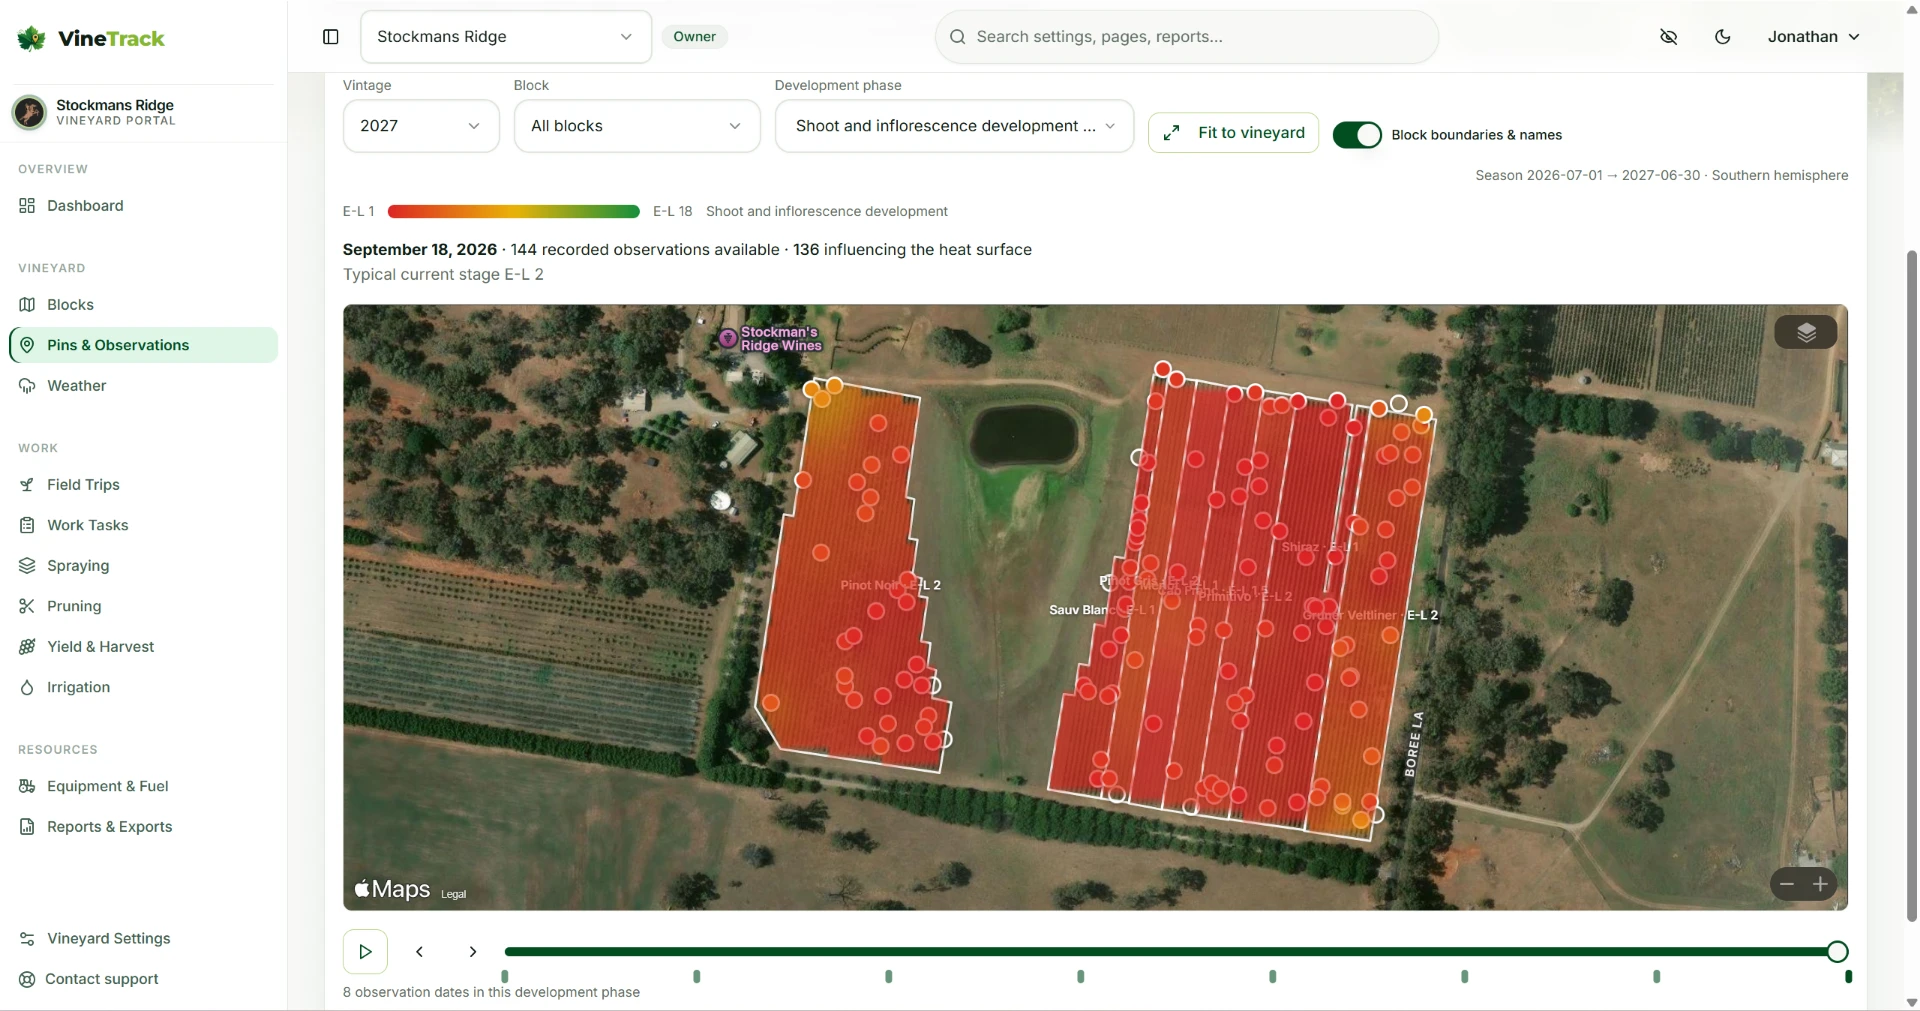This screenshot has width=1920, height=1011.
Task: Zoom in the map with plus
Action: click(1821, 884)
